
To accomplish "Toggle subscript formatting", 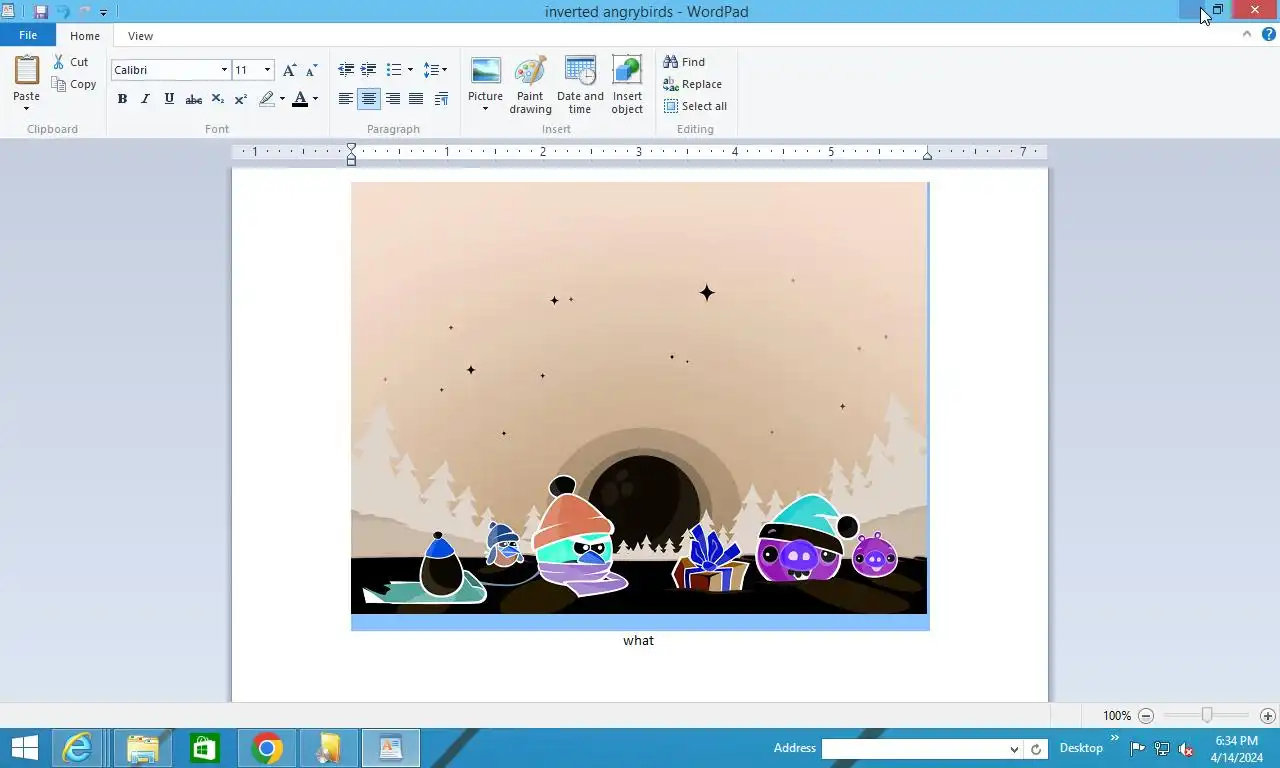I will (x=217, y=99).
